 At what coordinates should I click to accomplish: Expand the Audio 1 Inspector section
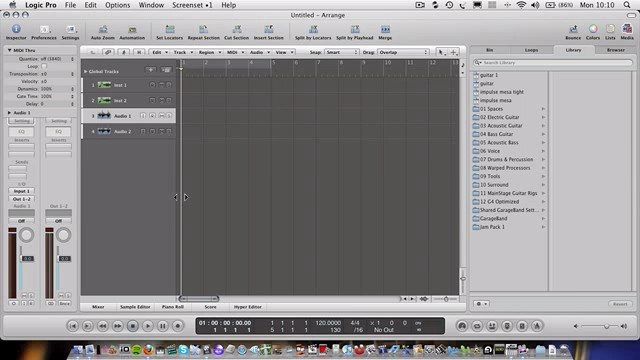coord(9,113)
